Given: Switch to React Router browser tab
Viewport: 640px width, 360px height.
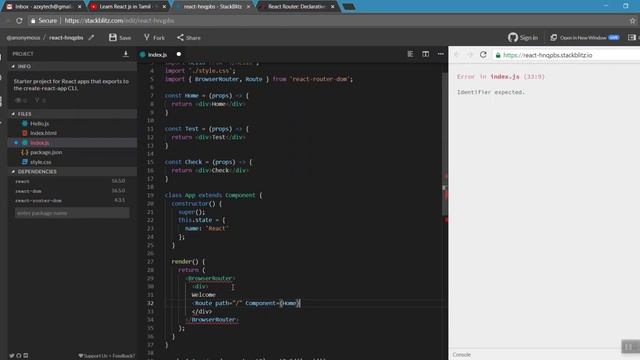Looking at the screenshot, I should [x=296, y=7].
